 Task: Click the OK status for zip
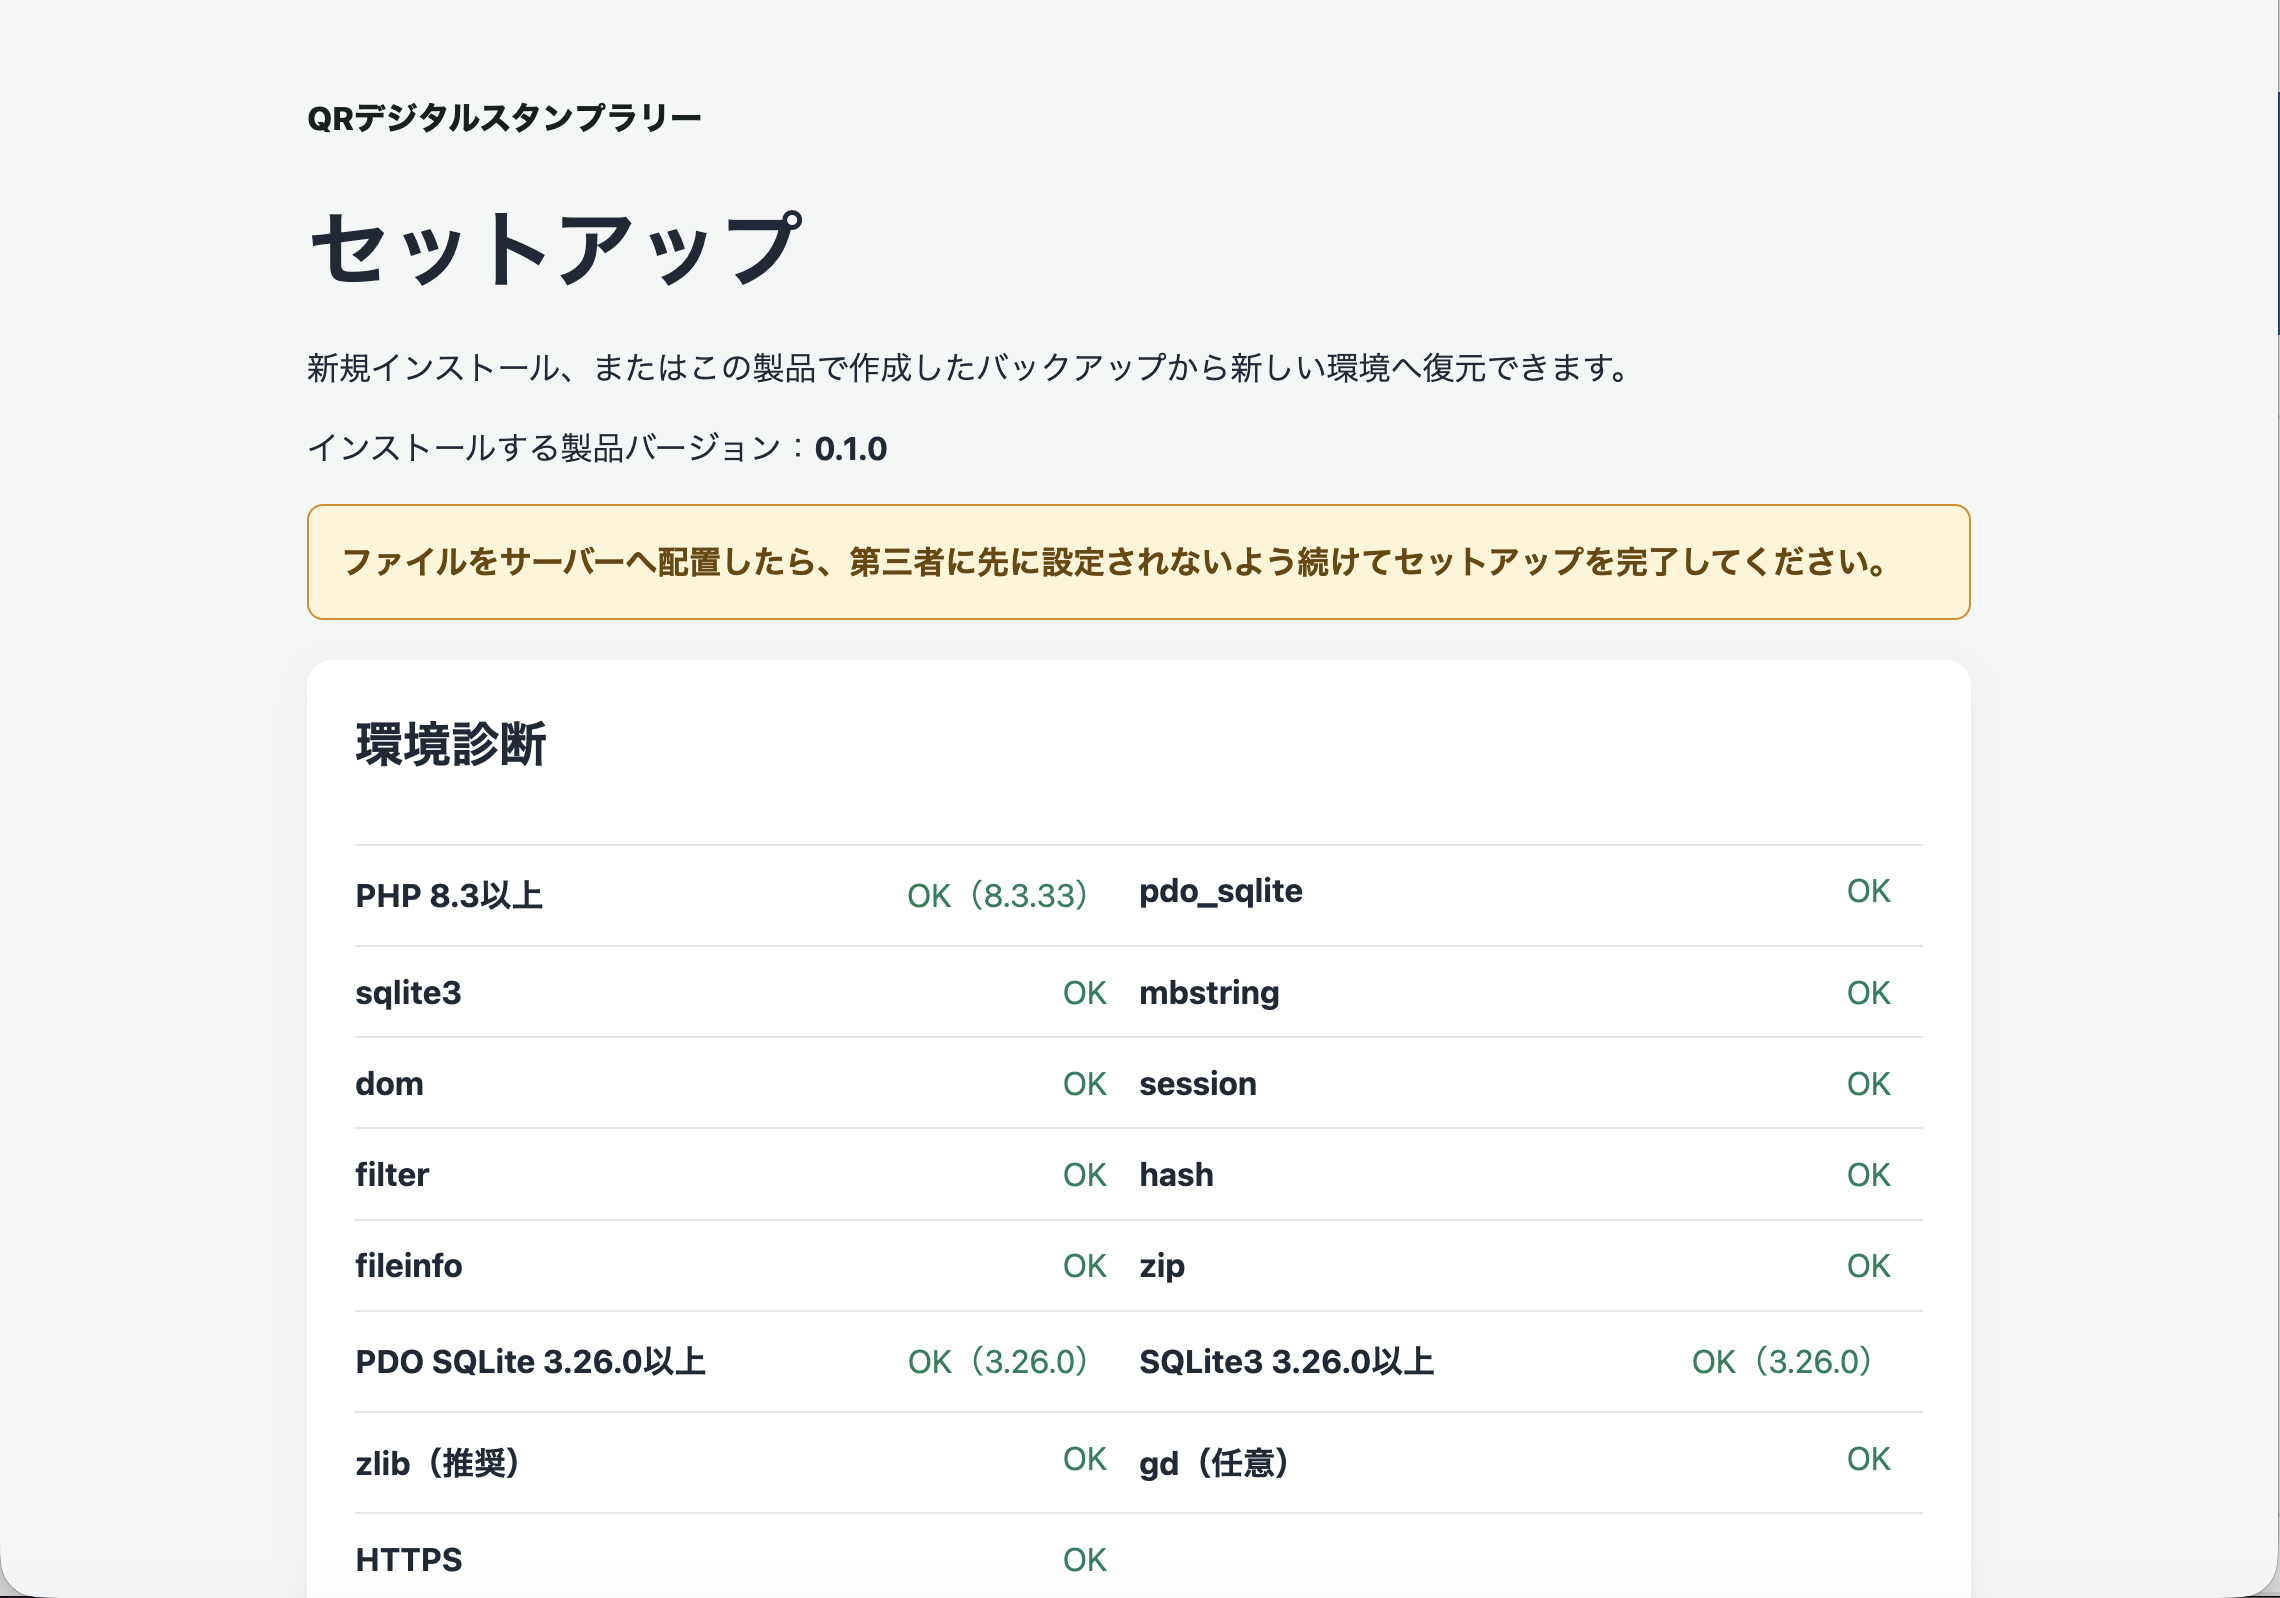click(x=1868, y=1266)
